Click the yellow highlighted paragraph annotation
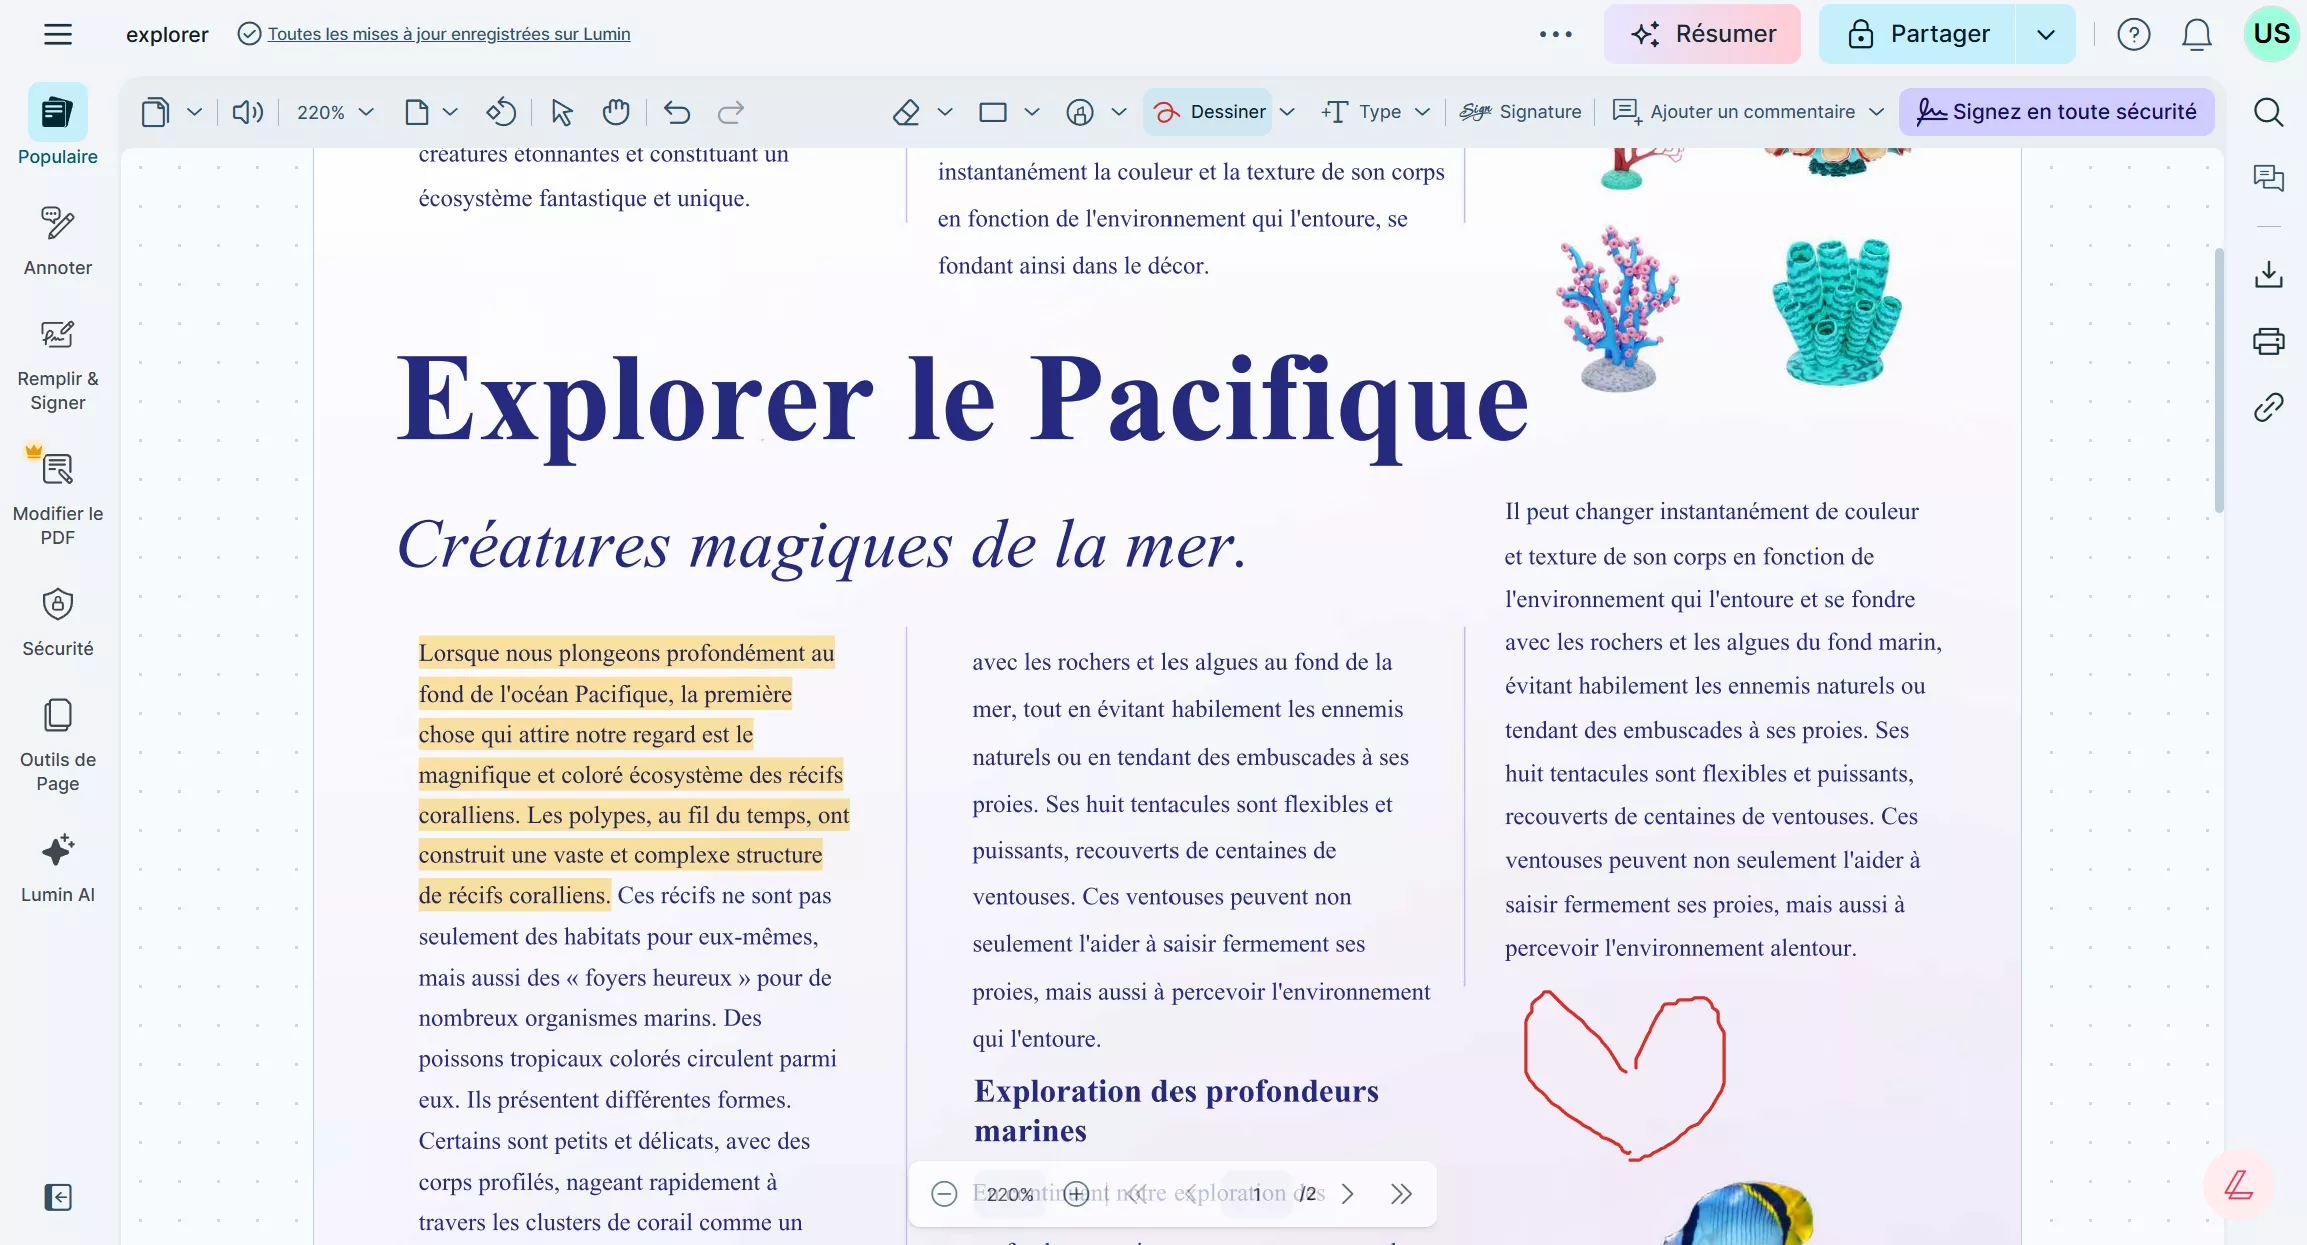2307x1245 pixels. pyautogui.click(x=633, y=774)
